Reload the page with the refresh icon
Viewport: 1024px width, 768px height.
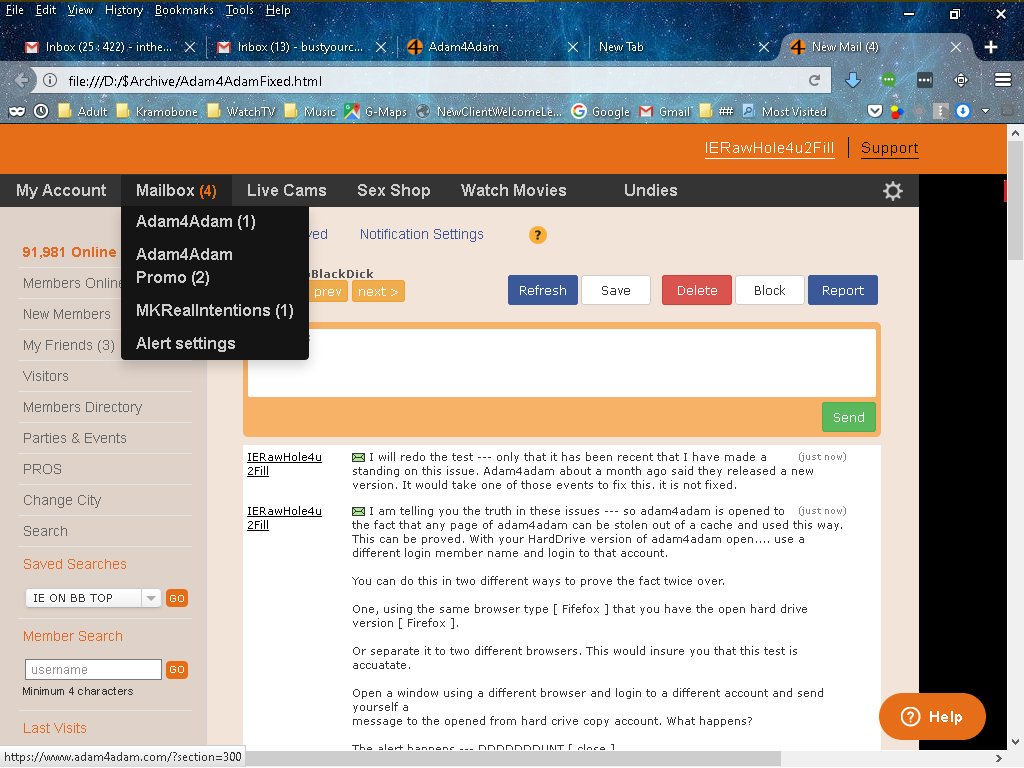(x=814, y=80)
